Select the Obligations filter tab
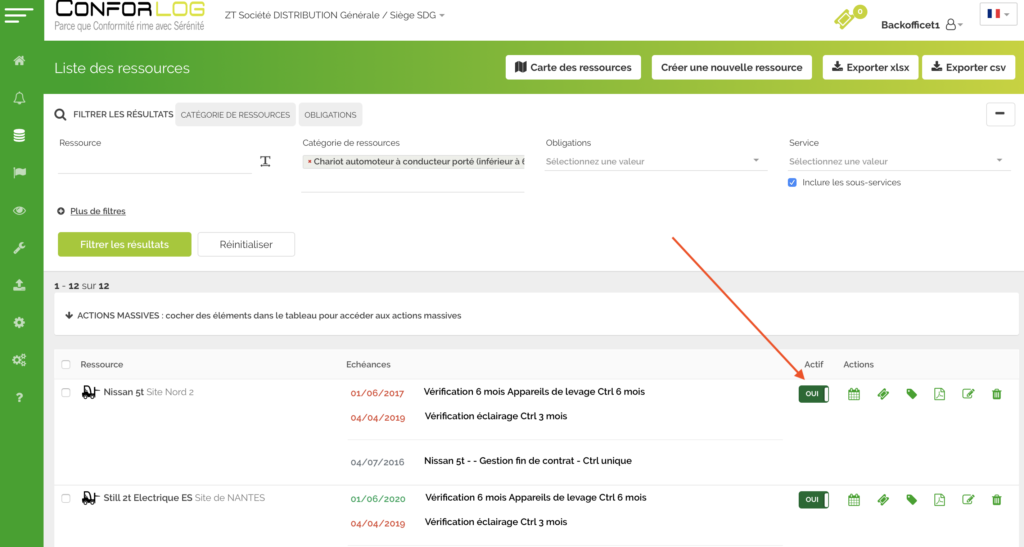 pos(330,115)
